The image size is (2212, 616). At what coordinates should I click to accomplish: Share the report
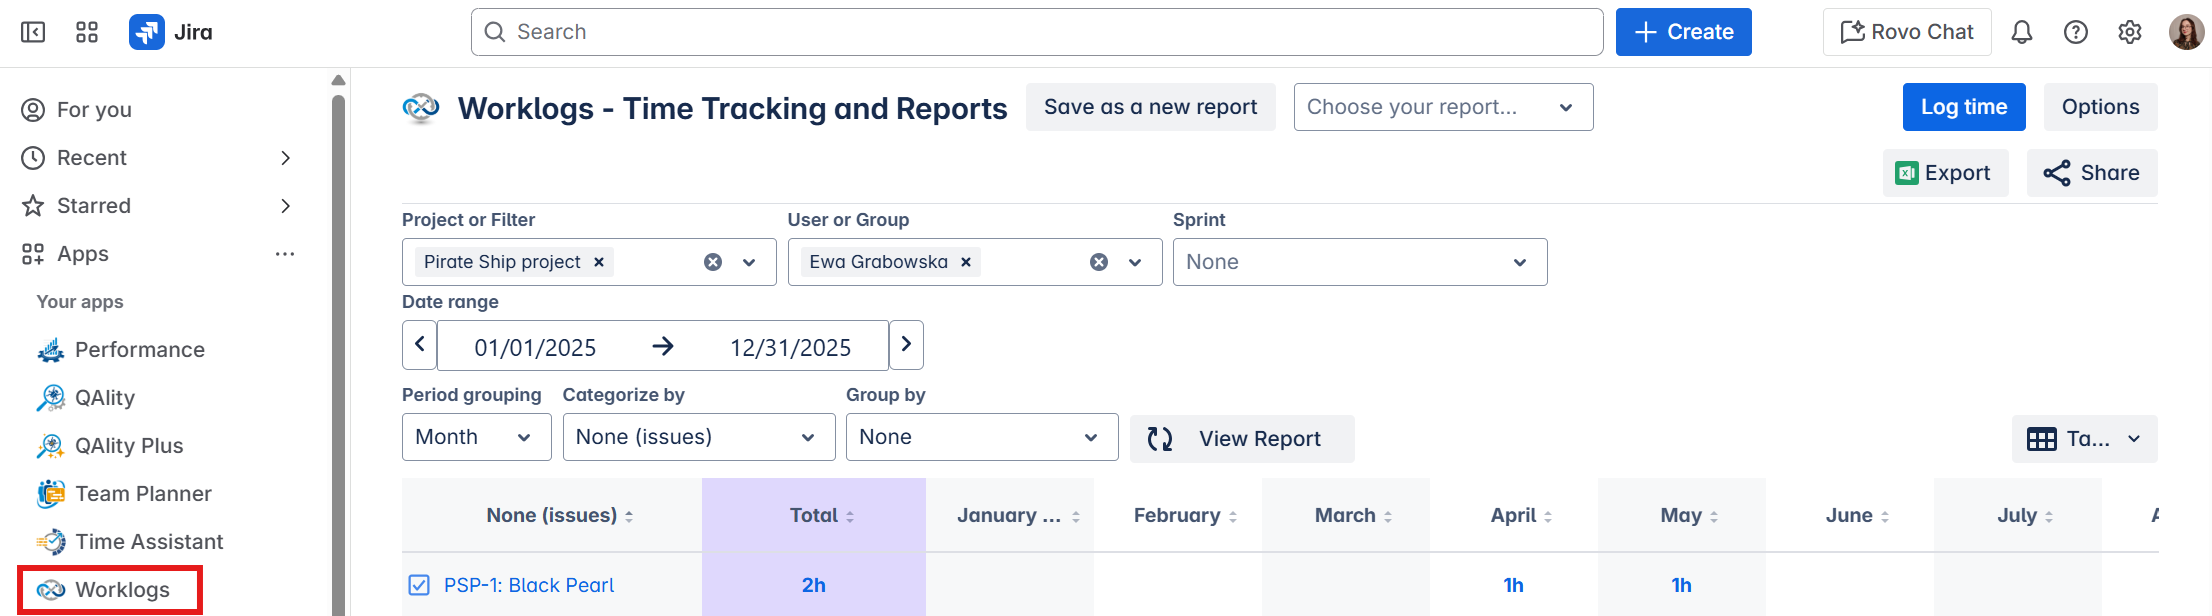click(x=2092, y=173)
